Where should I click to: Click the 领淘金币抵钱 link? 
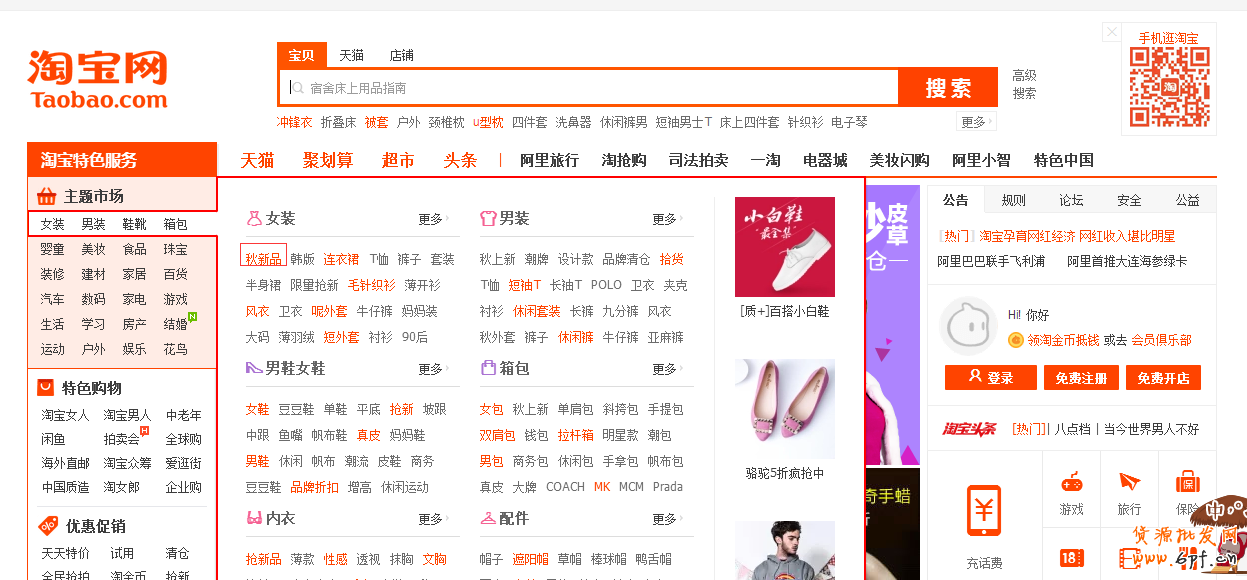tap(1062, 340)
